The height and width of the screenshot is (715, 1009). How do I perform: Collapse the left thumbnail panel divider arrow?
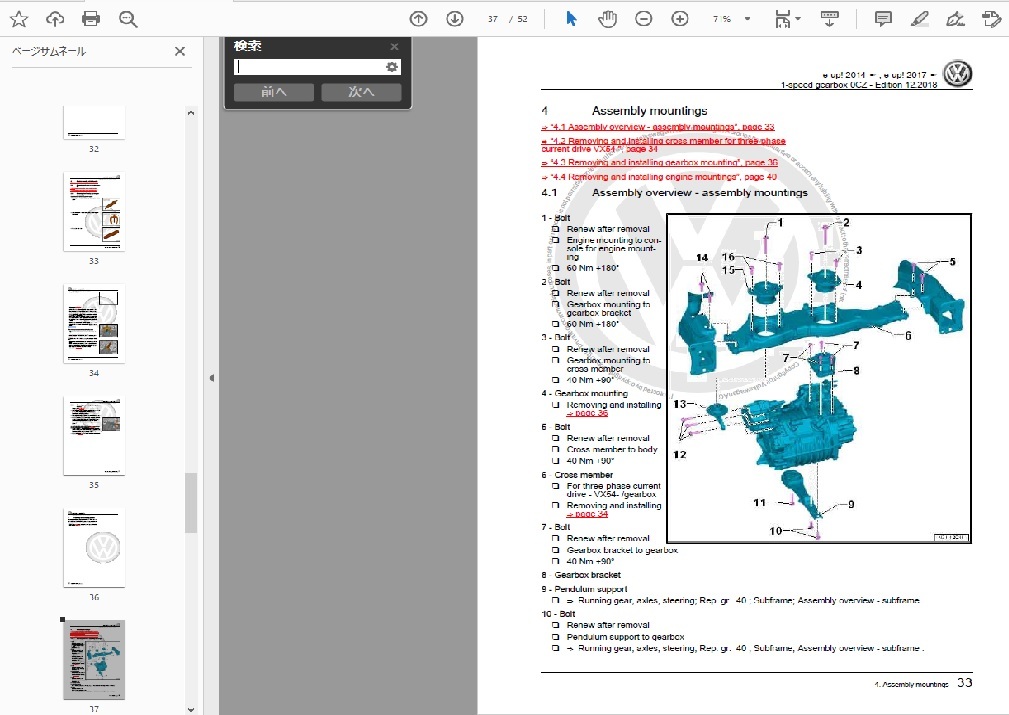[211, 378]
